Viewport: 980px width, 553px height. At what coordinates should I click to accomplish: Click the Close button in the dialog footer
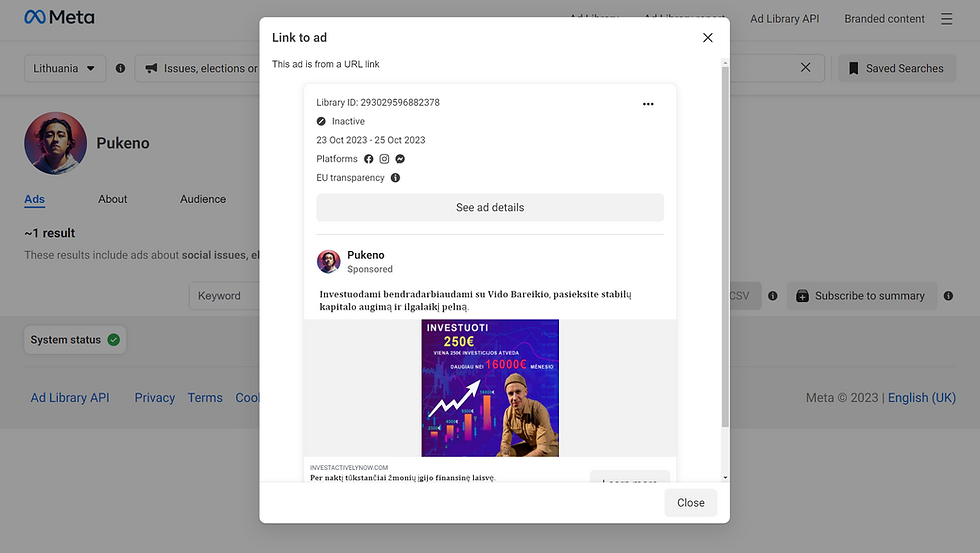[691, 502]
